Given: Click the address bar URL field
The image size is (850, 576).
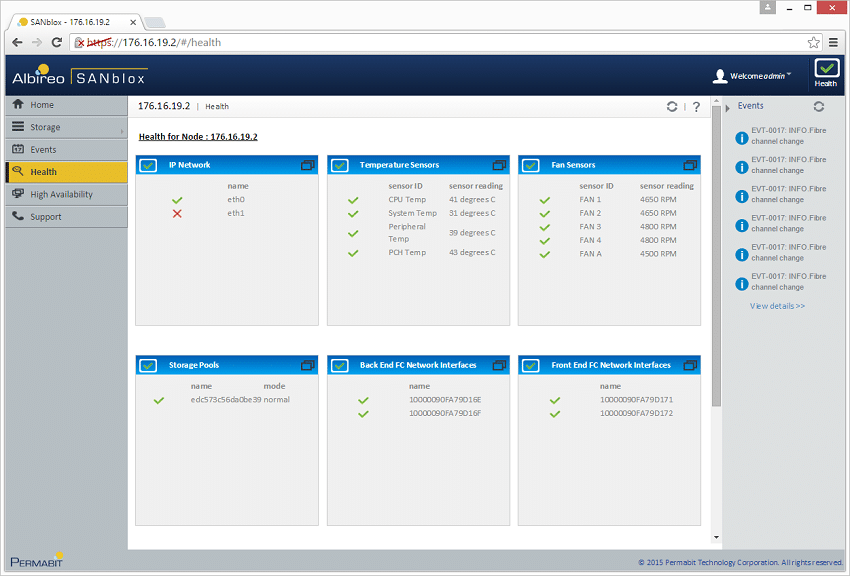Looking at the screenshot, I should (x=445, y=42).
